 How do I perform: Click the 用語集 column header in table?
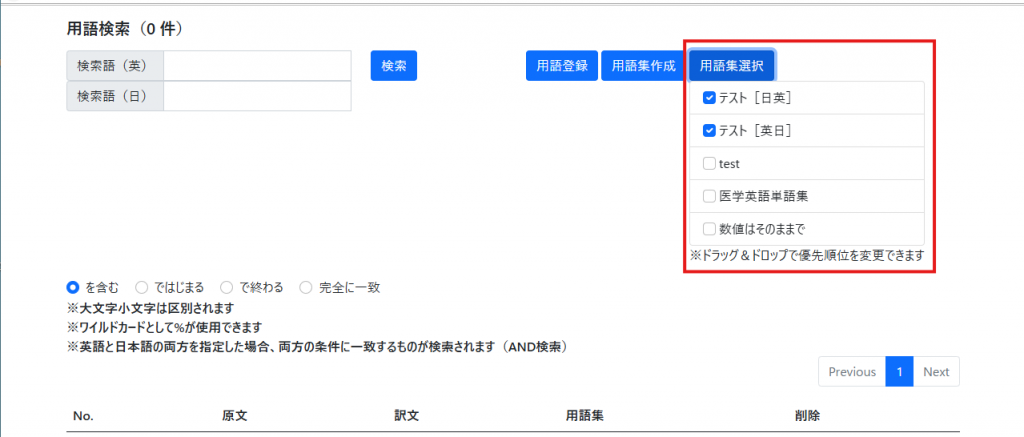coord(584,415)
